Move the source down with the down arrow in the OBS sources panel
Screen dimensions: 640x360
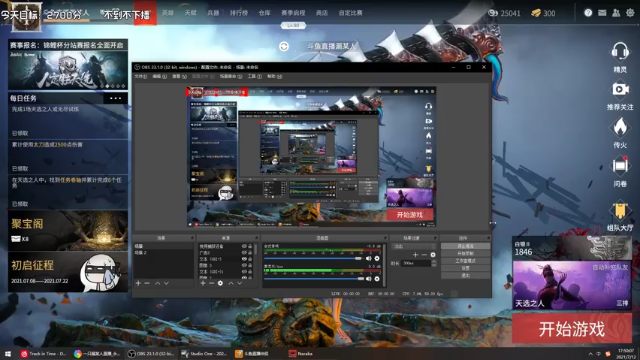pyautogui.click(x=240, y=283)
